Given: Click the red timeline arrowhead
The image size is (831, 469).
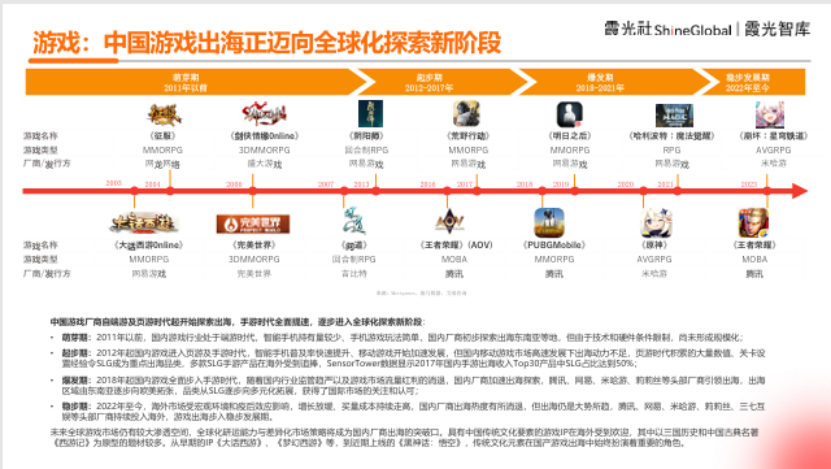Looking at the screenshot, I should [x=800, y=191].
